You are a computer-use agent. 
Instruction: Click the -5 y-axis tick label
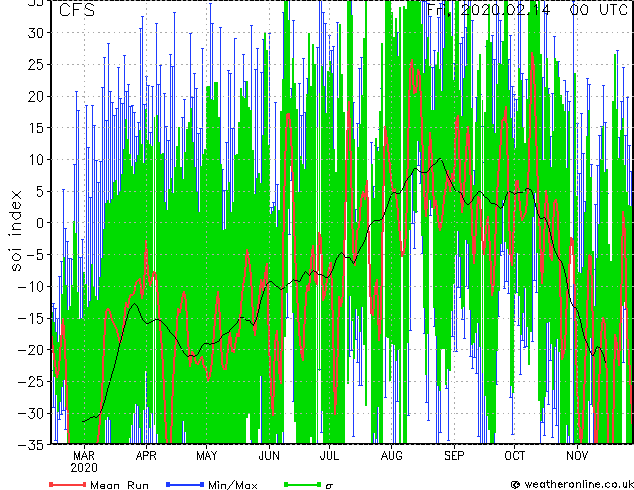point(35,255)
